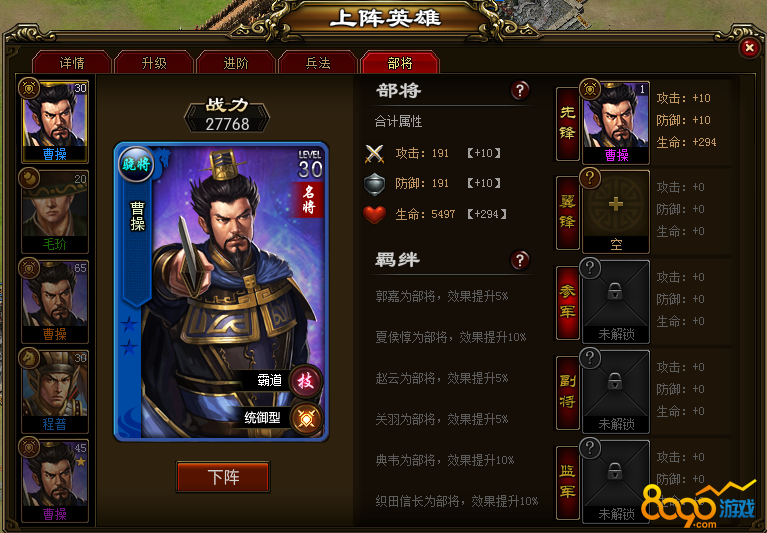The height and width of the screenshot is (533, 767).
Task: Switch to the 升级 tab
Action: click(154, 63)
